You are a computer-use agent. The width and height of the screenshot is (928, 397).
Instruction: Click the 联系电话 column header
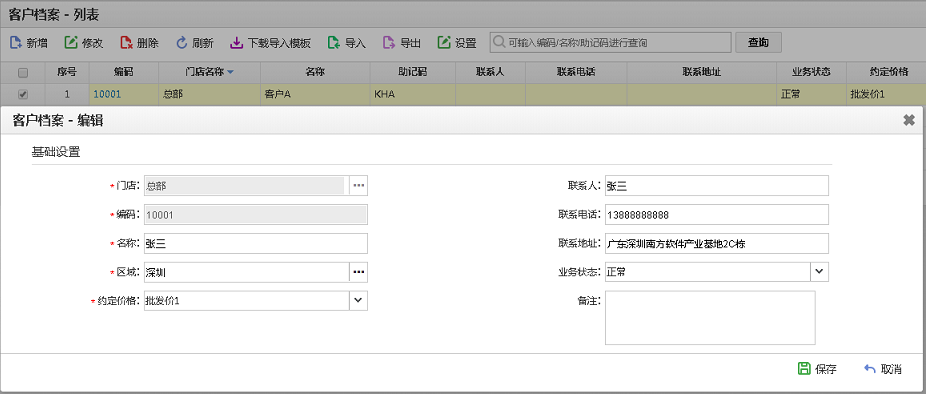pyautogui.click(x=576, y=72)
